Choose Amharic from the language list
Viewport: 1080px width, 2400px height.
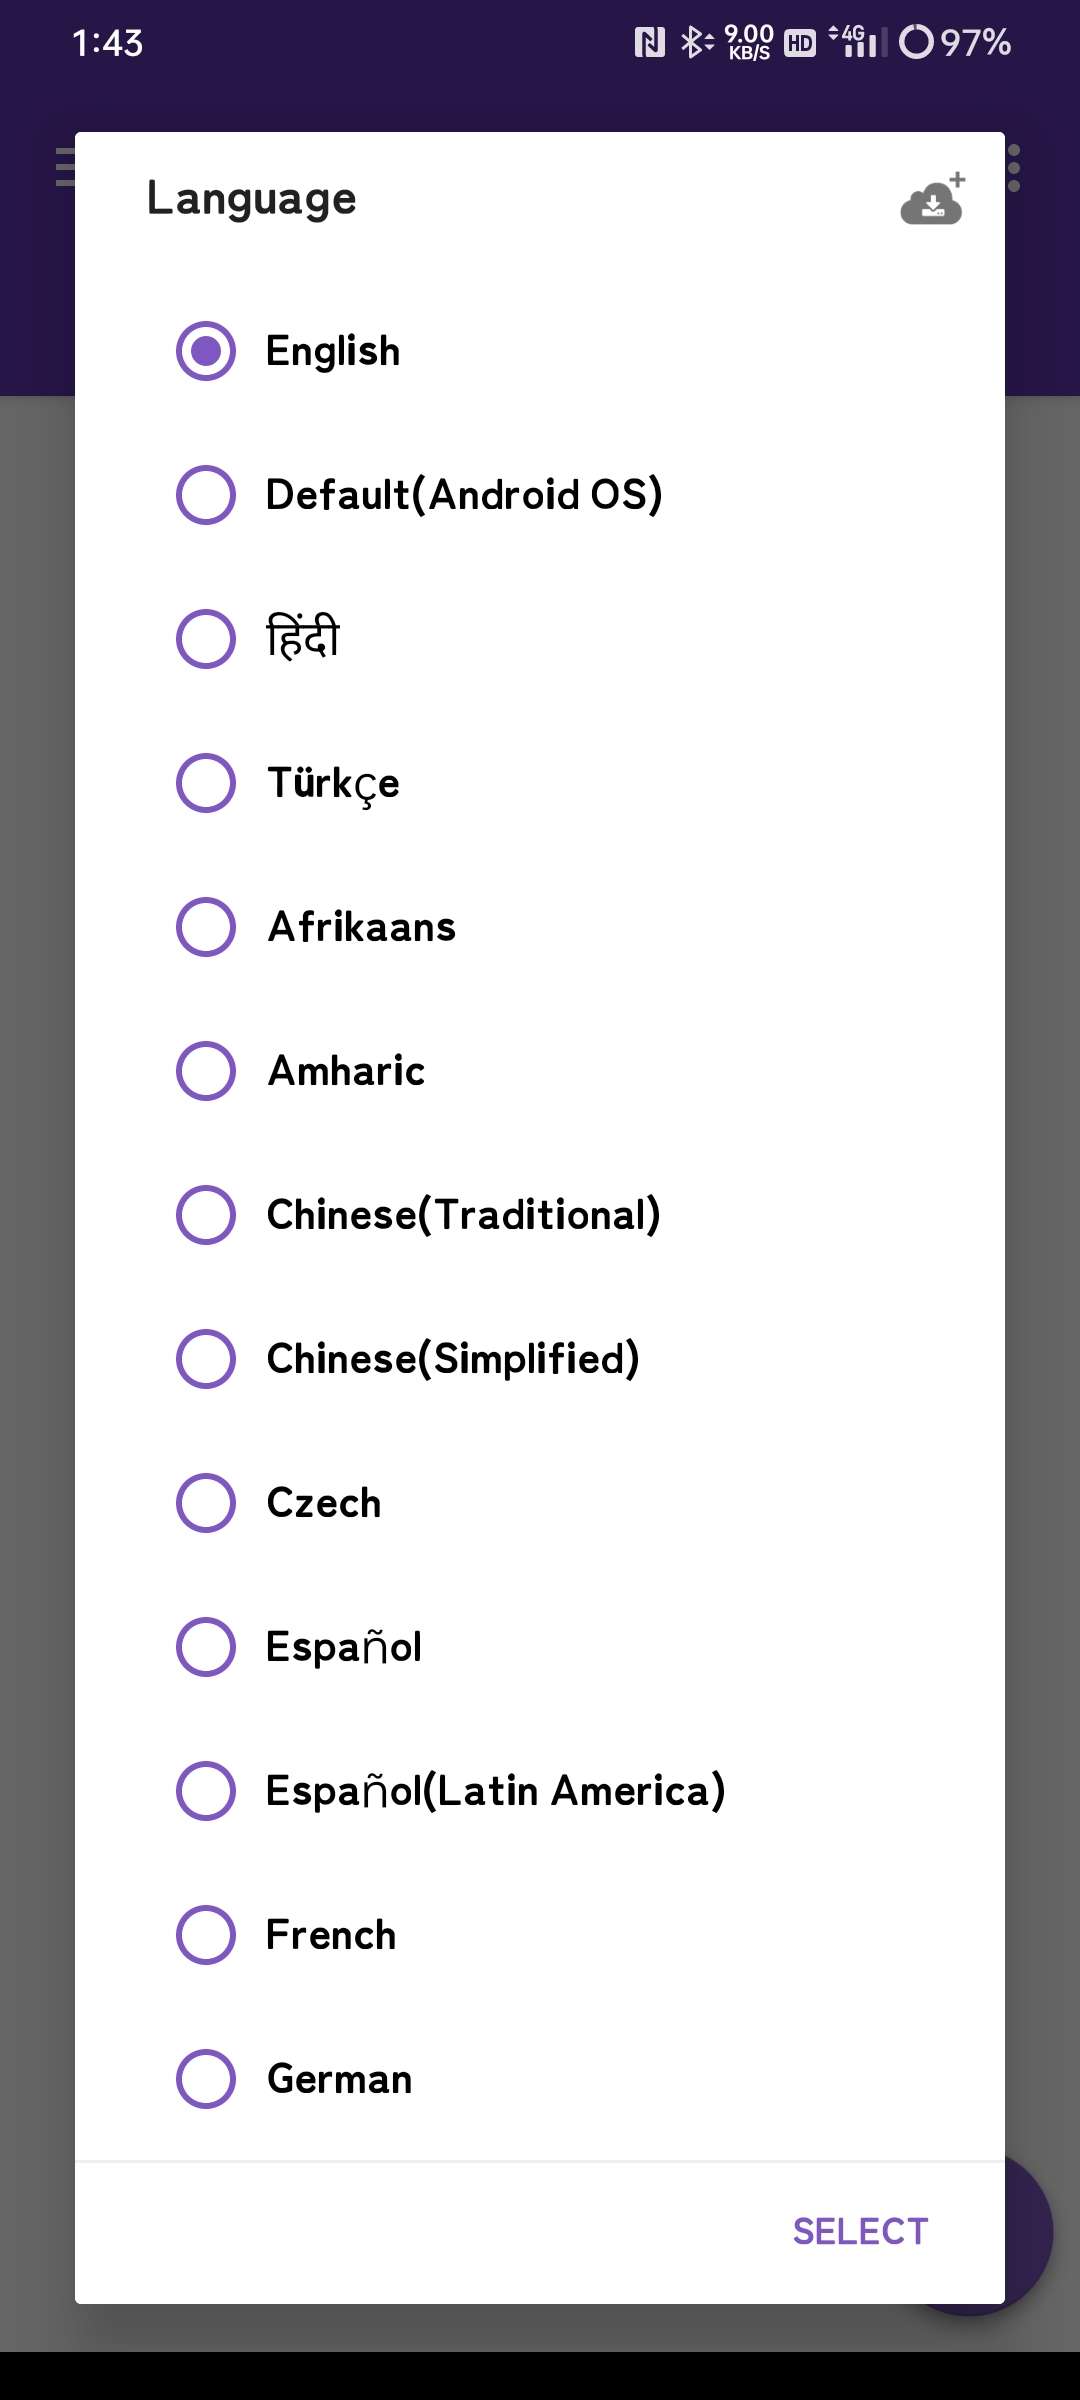(x=206, y=1071)
